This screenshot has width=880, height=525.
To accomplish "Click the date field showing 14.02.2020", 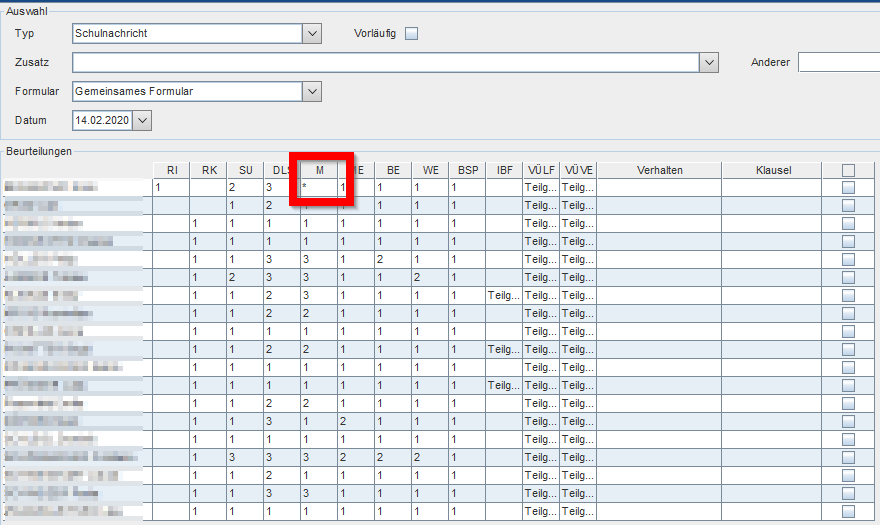I will point(103,120).
